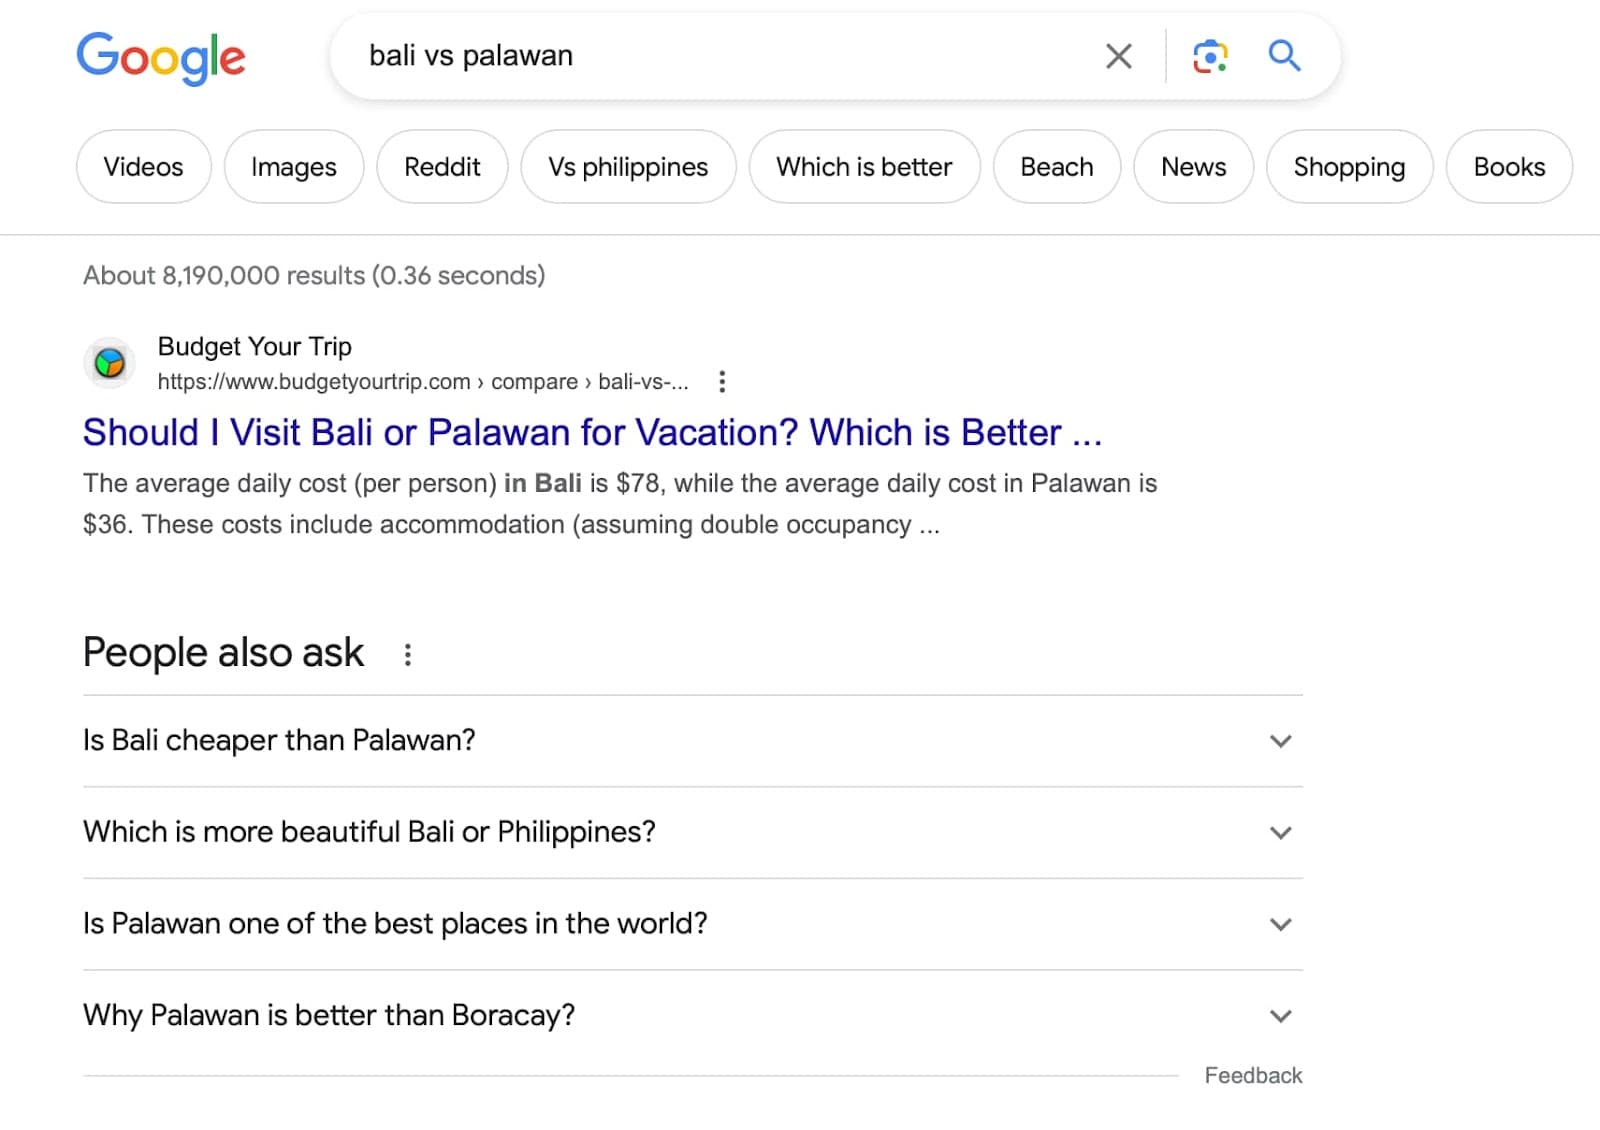Expand 'Which is more beautiful Bali or Philippines?'
This screenshot has width=1600, height=1130.
tap(1281, 832)
